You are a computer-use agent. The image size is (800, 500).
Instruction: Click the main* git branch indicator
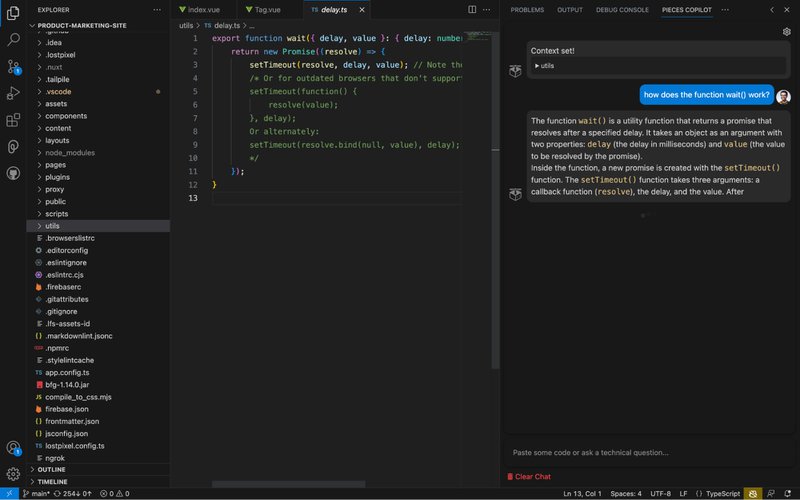36,493
